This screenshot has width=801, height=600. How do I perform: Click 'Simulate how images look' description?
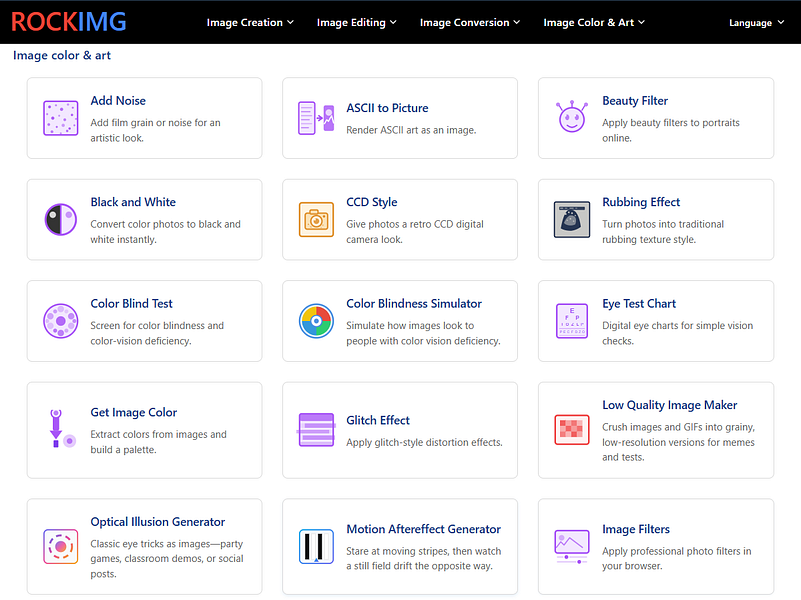[423, 333]
